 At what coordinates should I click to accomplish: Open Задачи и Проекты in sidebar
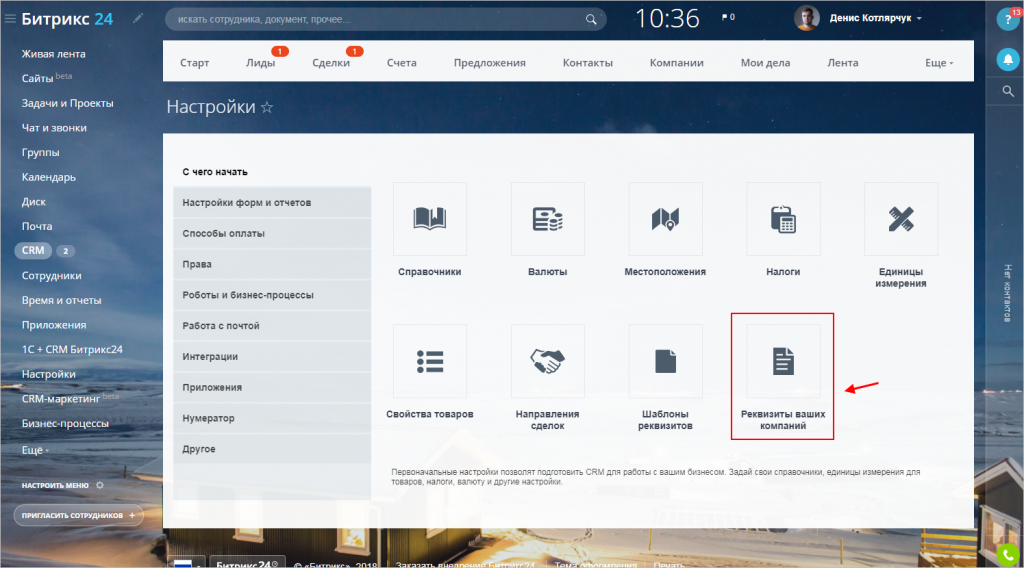tap(67, 103)
